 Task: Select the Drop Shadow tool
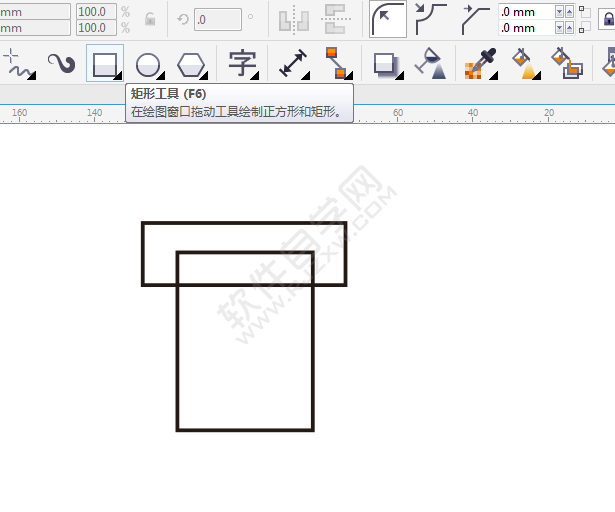[386, 64]
